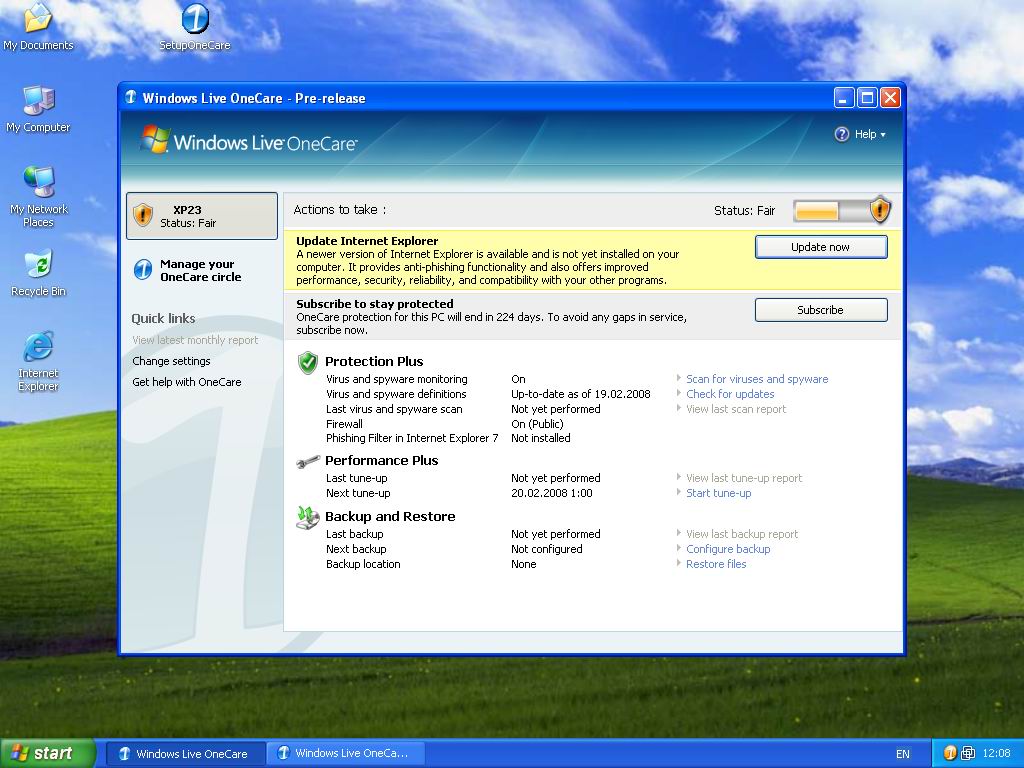Viewport: 1024px width, 768px height.
Task: Click the Help question mark icon
Action: point(842,134)
